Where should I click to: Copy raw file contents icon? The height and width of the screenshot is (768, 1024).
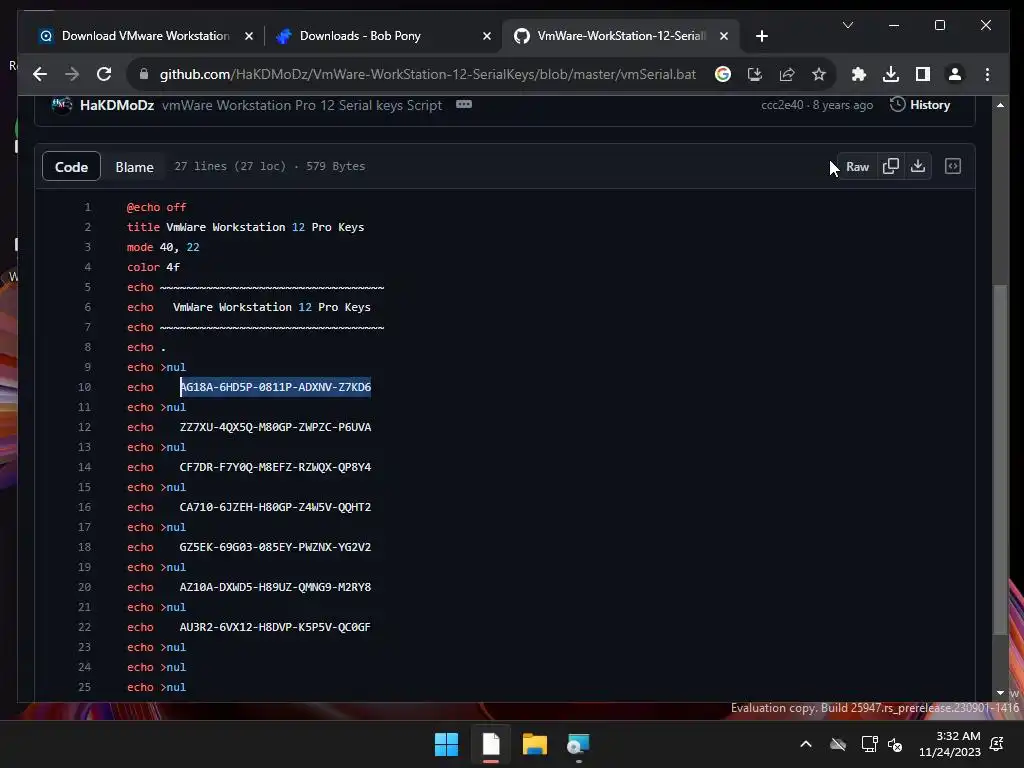[x=891, y=167]
